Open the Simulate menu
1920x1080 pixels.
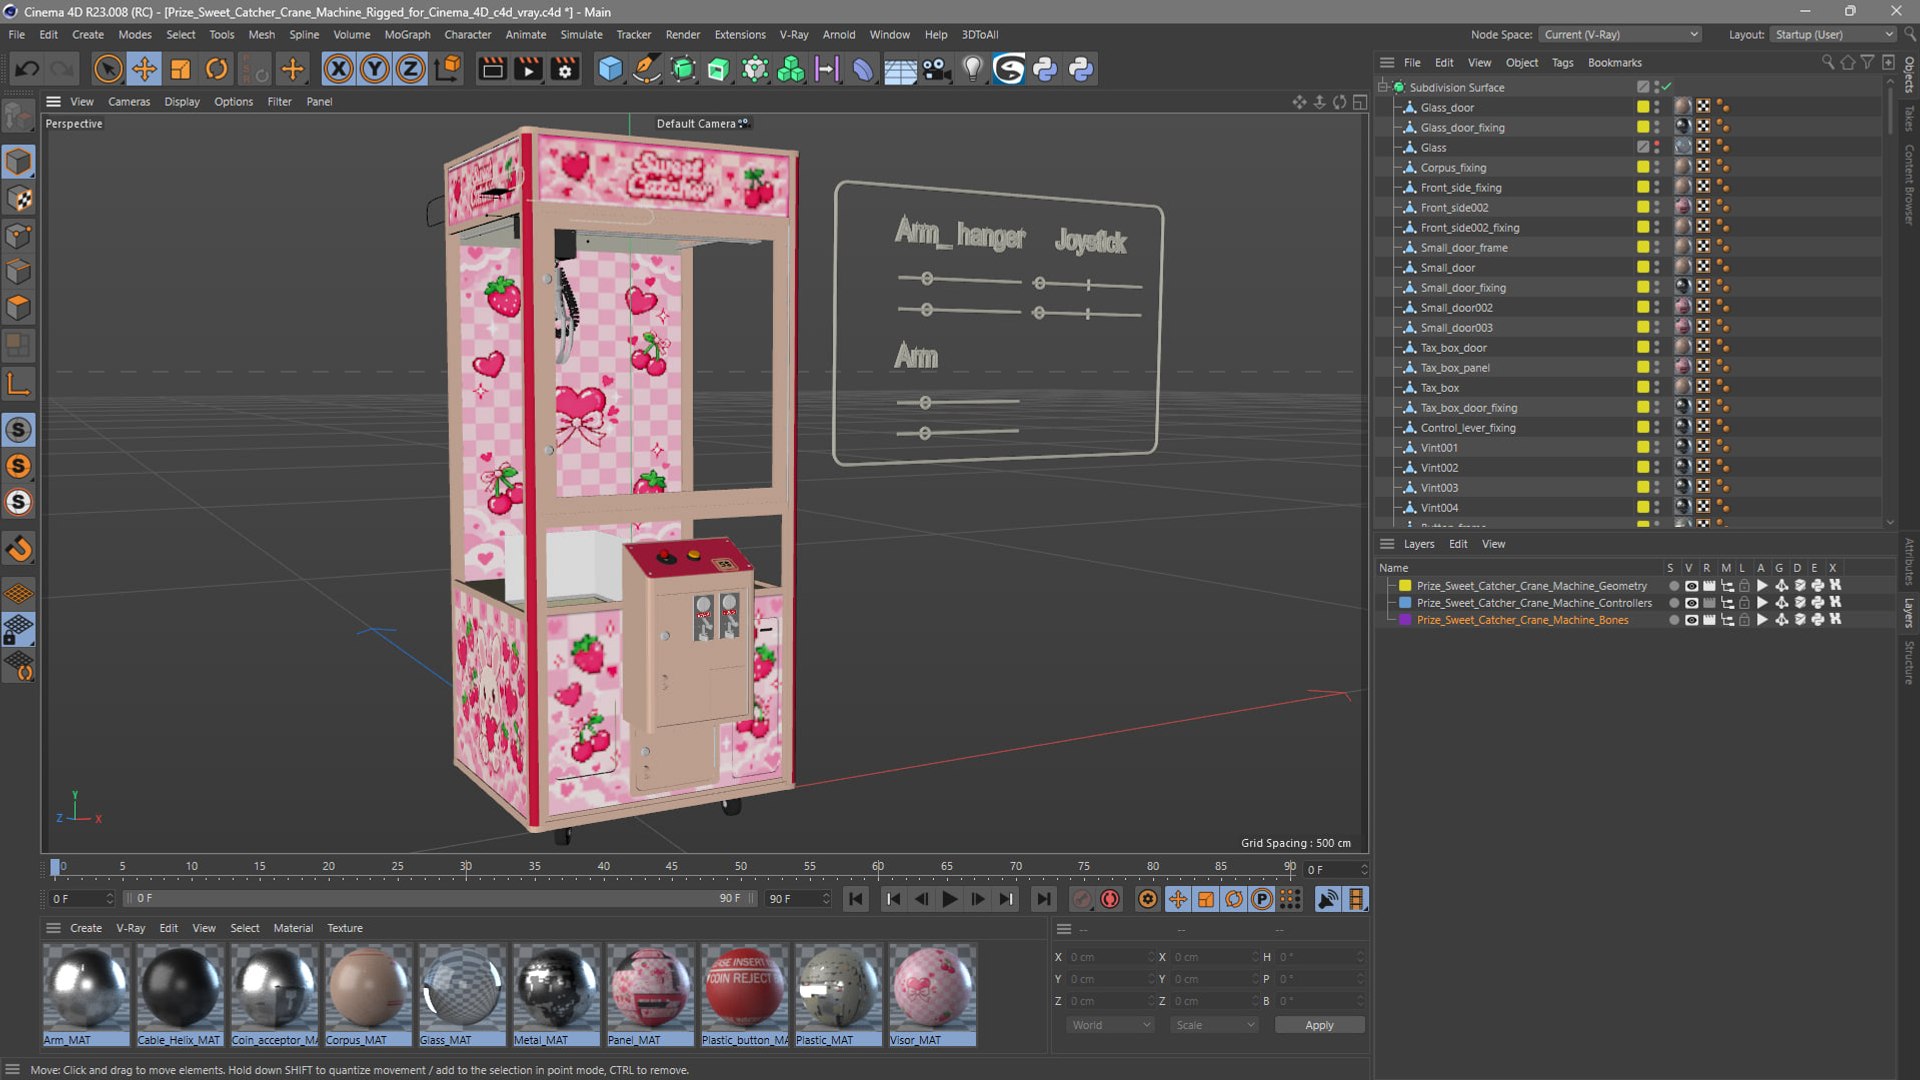581,34
